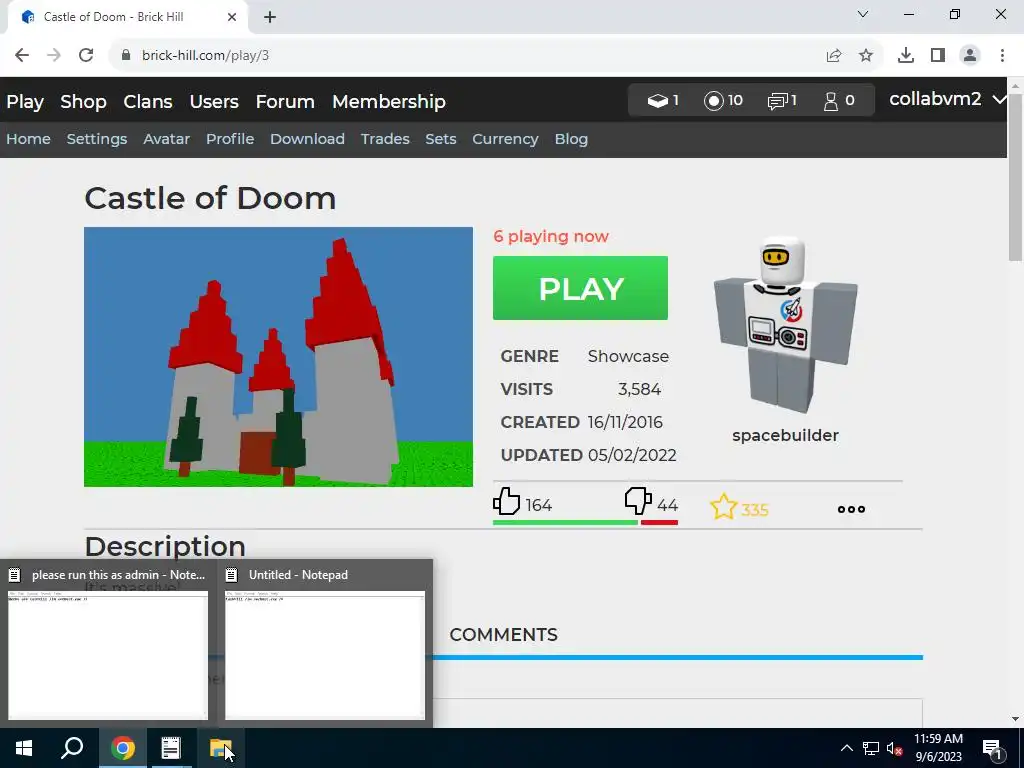The width and height of the screenshot is (1024, 768).
Task: Open File Explorer from the taskbar
Action: click(220, 748)
